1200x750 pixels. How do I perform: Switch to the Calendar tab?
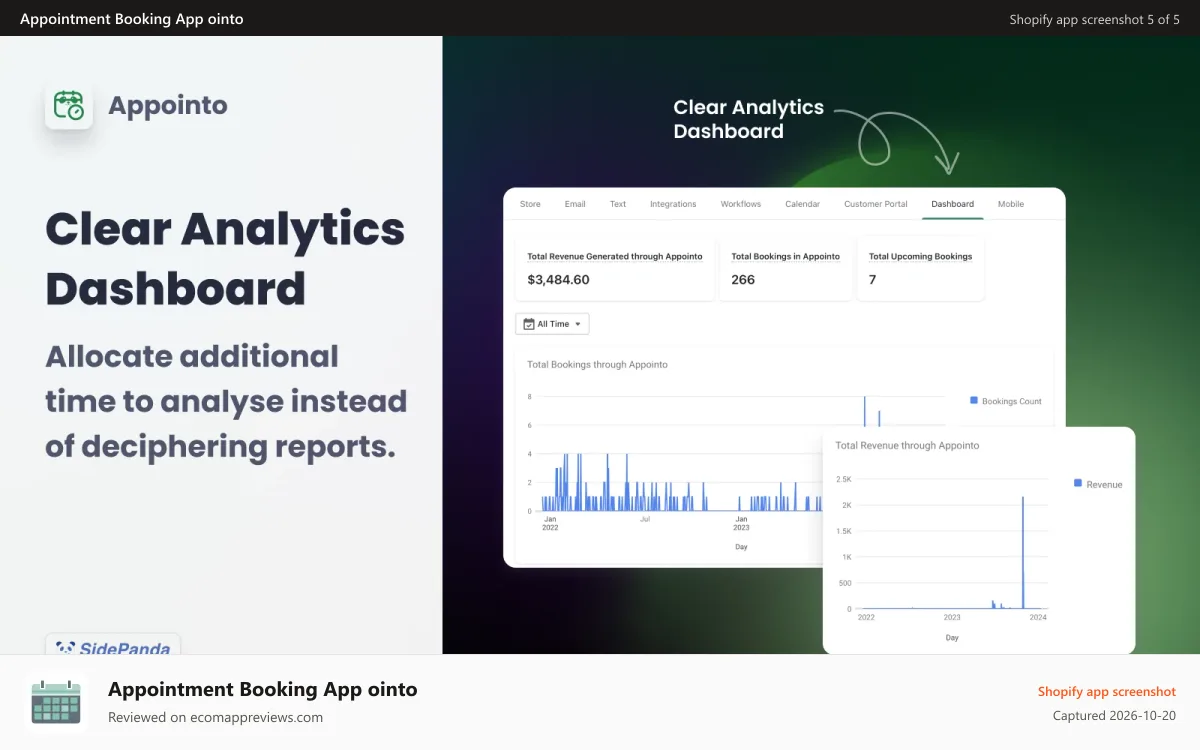[x=802, y=204]
